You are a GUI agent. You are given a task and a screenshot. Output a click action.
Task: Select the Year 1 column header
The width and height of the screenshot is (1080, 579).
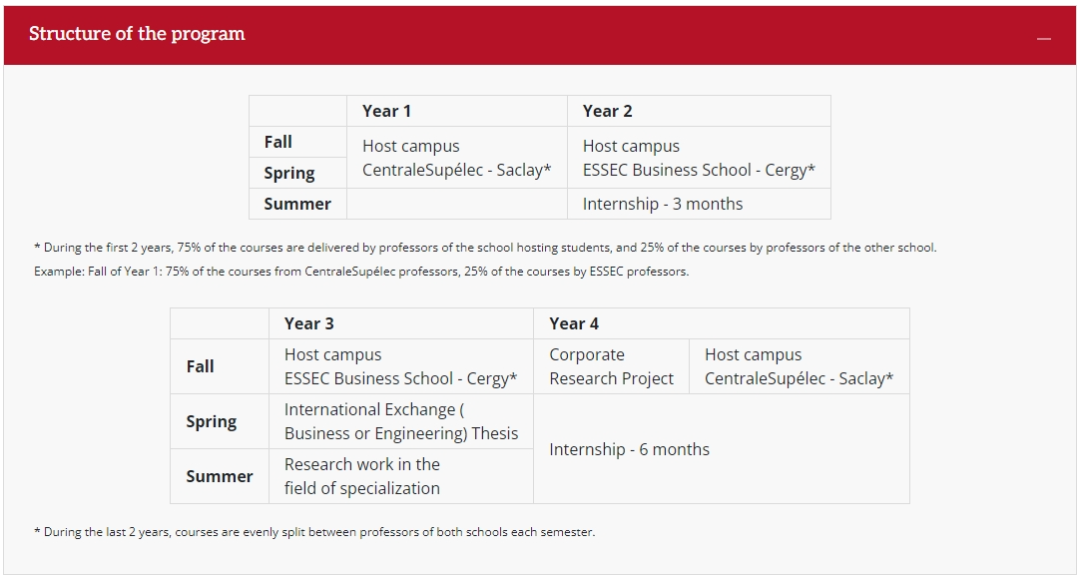click(386, 111)
